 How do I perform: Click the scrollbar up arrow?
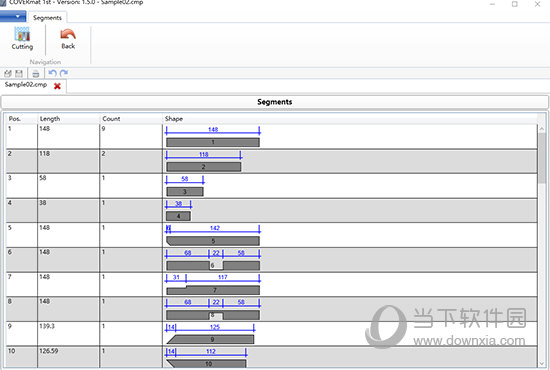click(542, 129)
